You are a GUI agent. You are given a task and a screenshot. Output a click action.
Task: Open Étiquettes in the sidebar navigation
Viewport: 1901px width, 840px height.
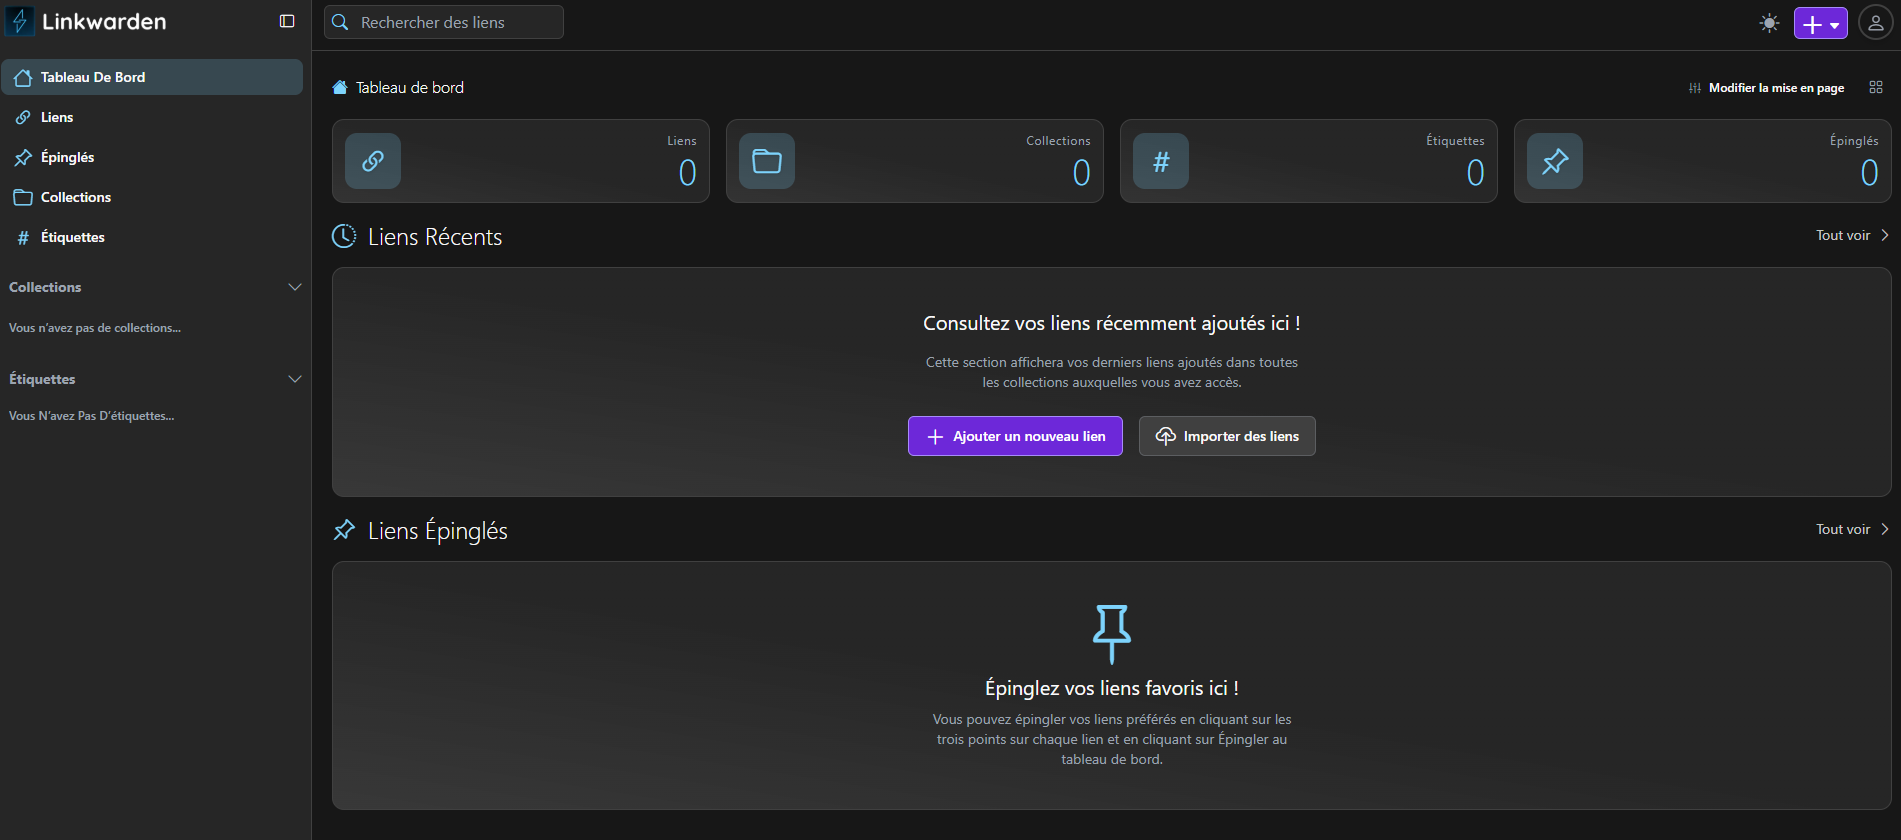tap(152, 237)
